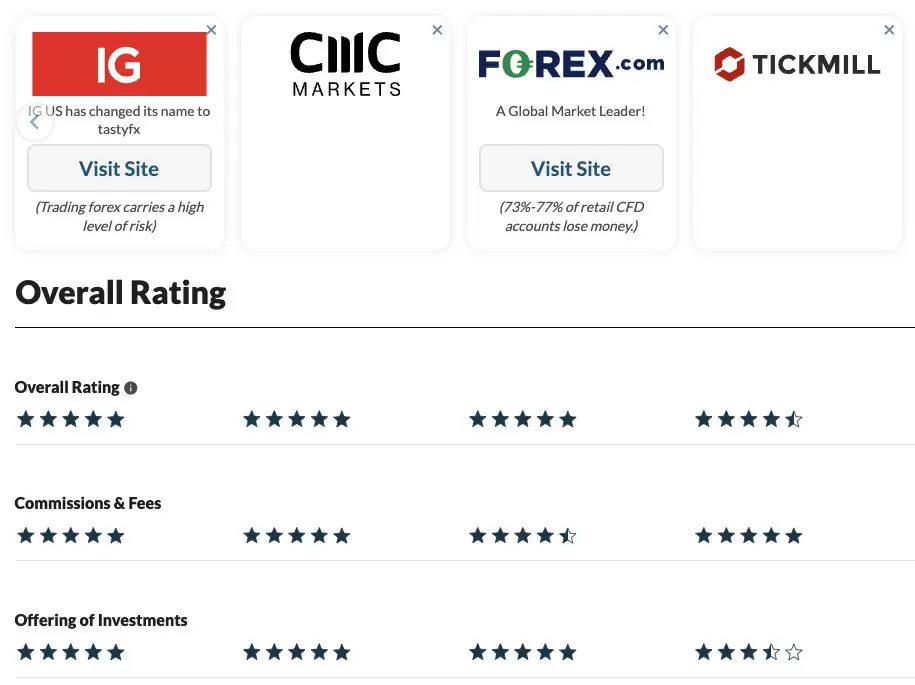The width and height of the screenshot is (915, 685).
Task: Click Tickmill's half star under Overall Rating
Action: (x=794, y=419)
